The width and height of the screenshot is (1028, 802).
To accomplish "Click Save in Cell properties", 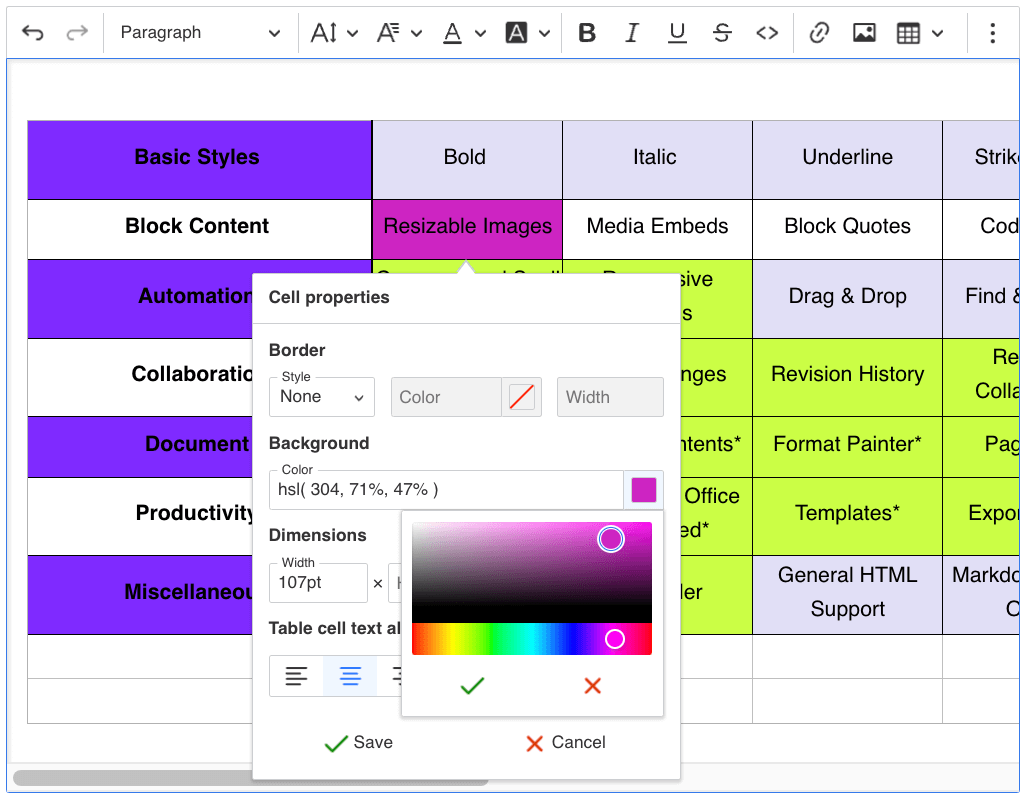I will click(359, 743).
